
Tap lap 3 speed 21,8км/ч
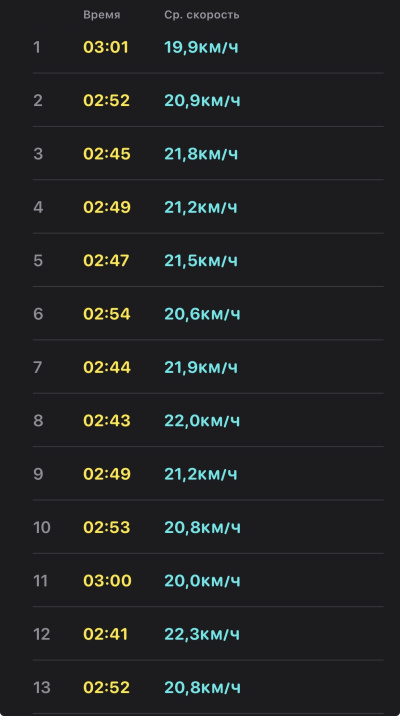201,154
